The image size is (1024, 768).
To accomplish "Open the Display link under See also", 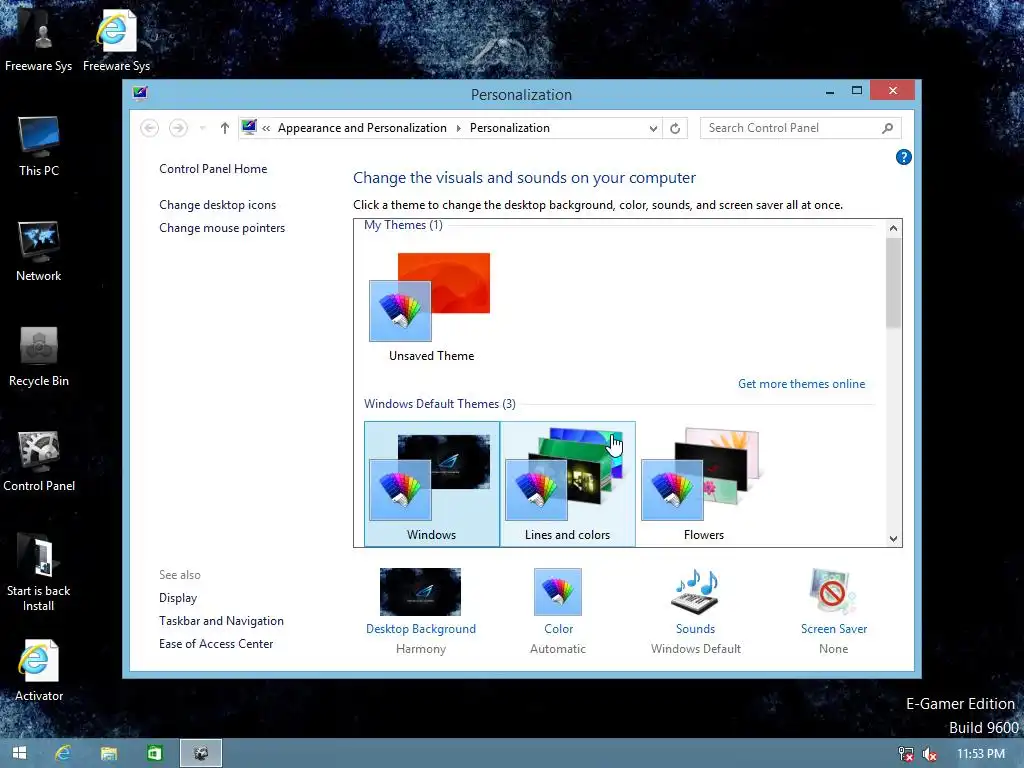I will 178,598.
